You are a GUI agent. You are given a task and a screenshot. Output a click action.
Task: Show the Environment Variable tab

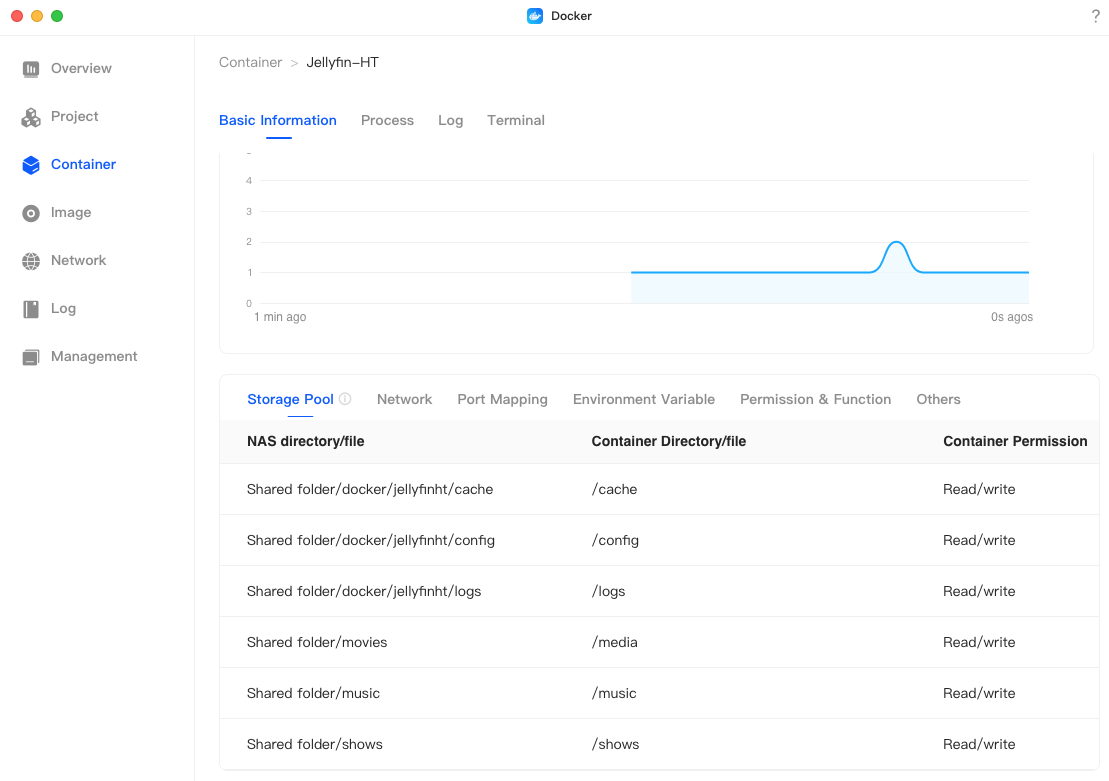tap(643, 399)
